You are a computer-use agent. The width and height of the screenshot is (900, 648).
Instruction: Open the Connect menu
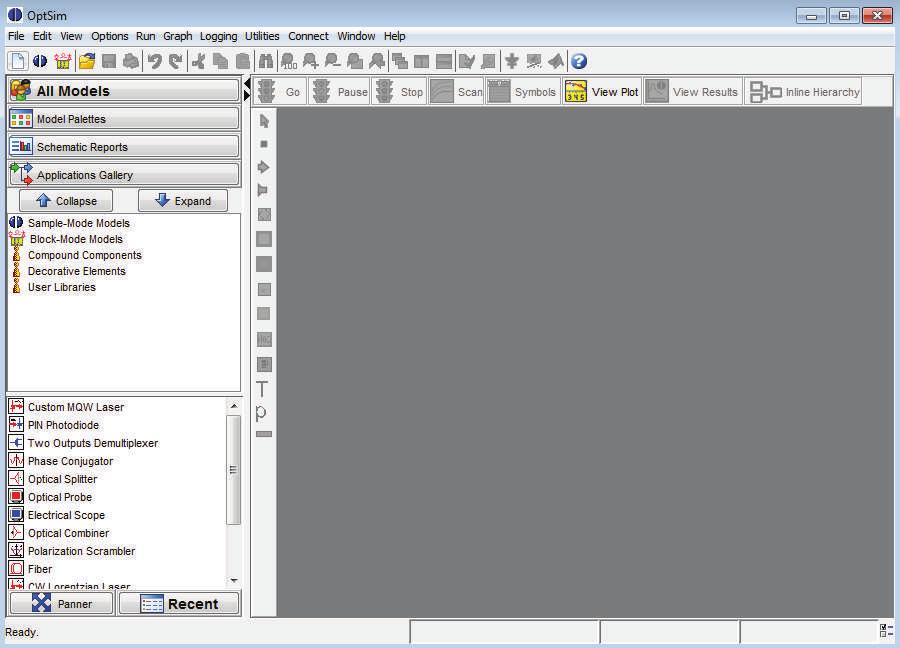308,36
